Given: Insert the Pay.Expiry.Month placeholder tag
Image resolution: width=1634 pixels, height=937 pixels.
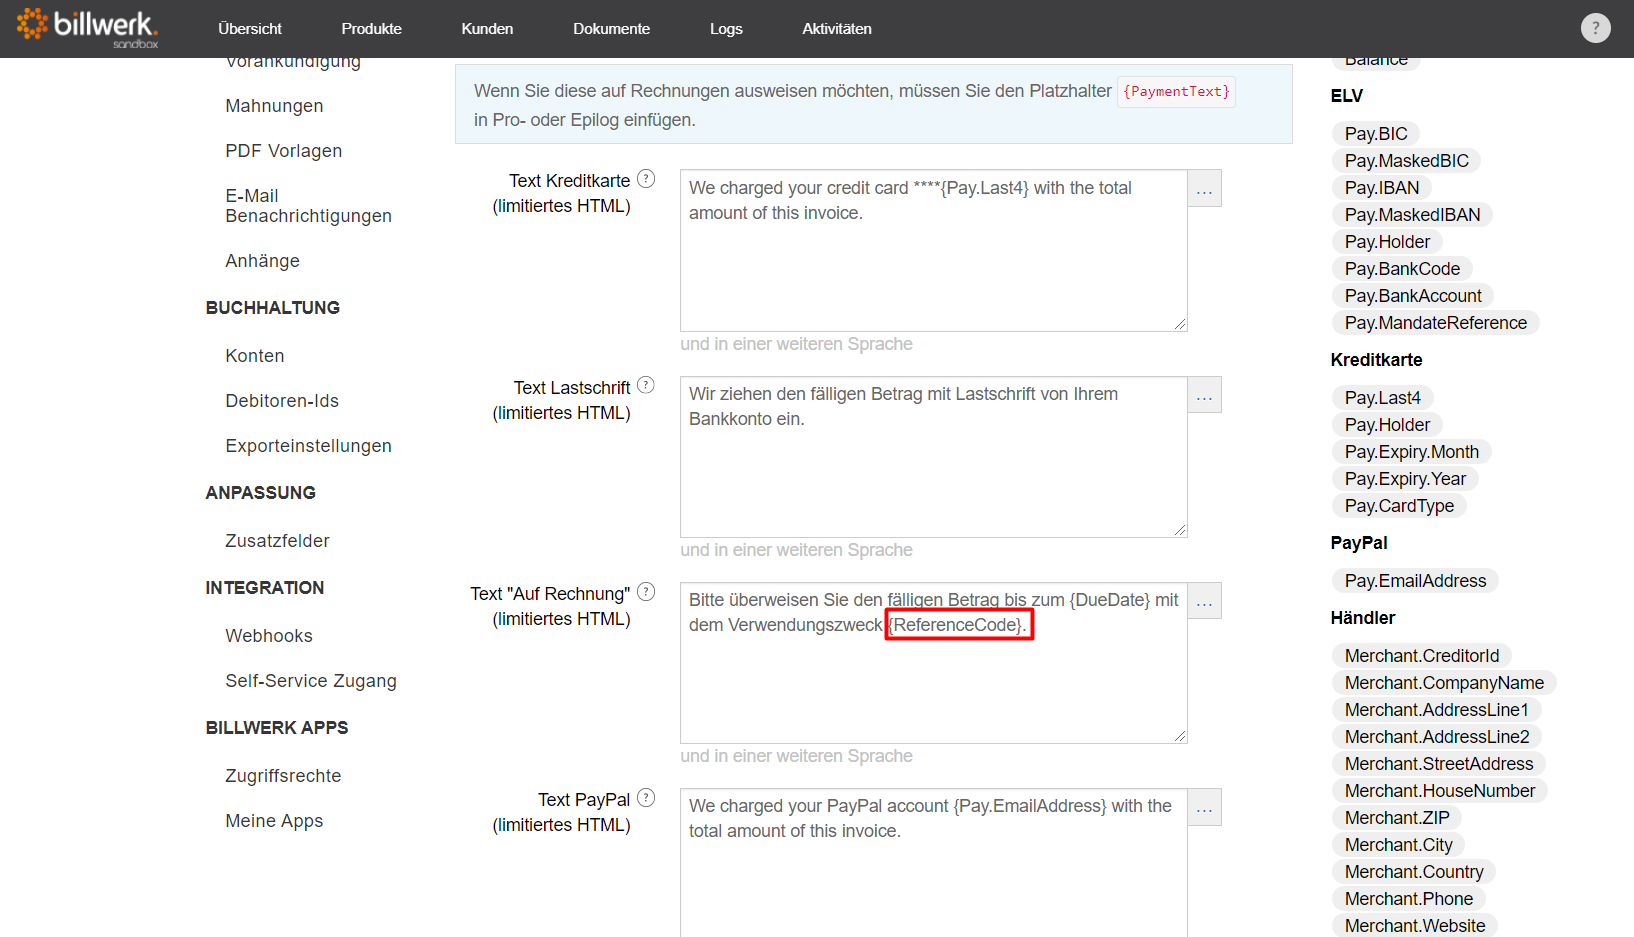Looking at the screenshot, I should [x=1411, y=452].
